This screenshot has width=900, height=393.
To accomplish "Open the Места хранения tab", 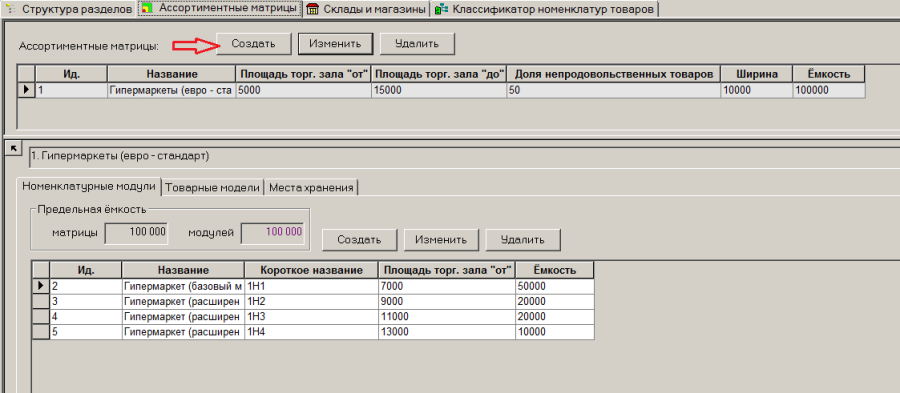I will (311, 187).
